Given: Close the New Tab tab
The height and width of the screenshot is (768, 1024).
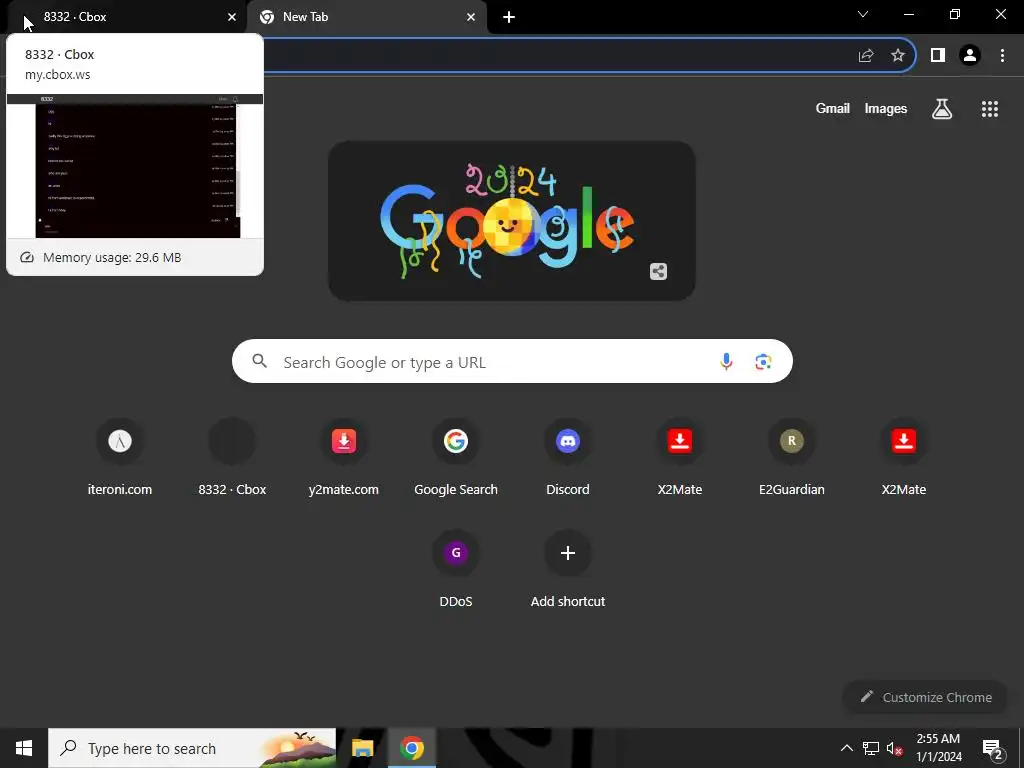Looking at the screenshot, I should (471, 17).
